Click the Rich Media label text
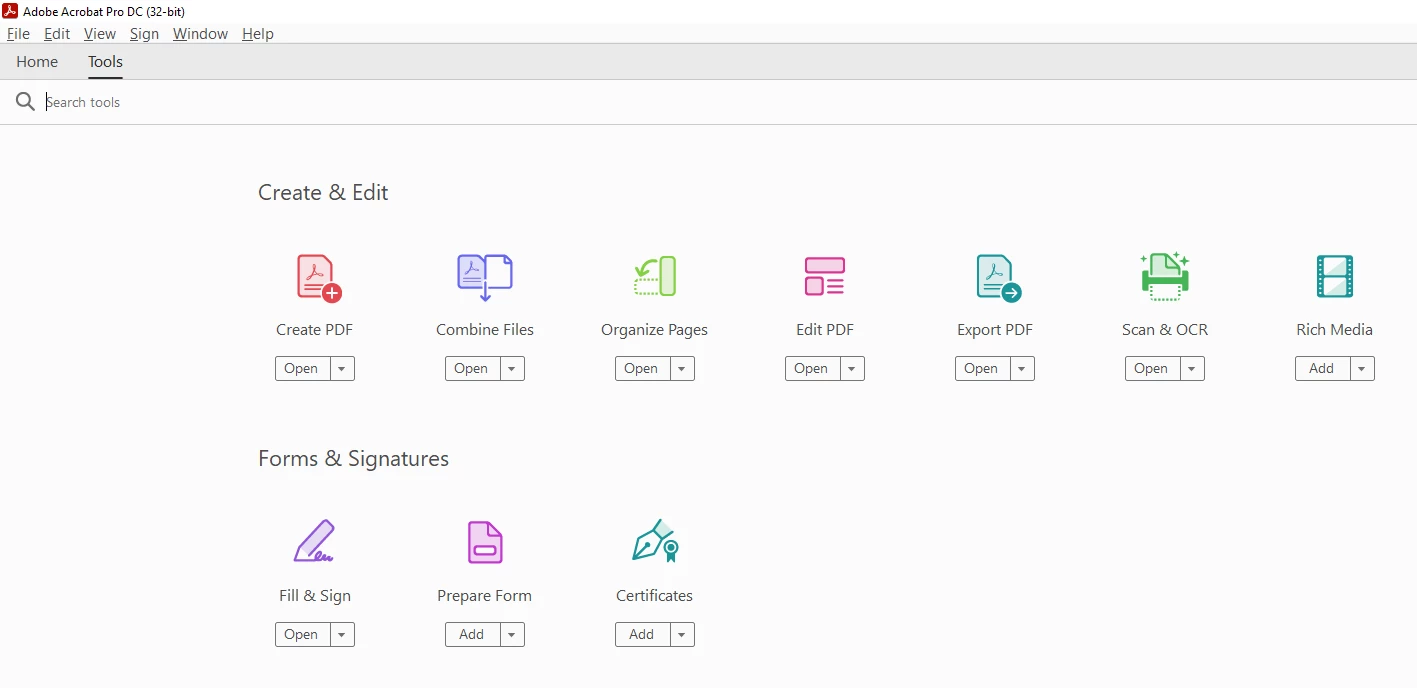 pos(1334,330)
